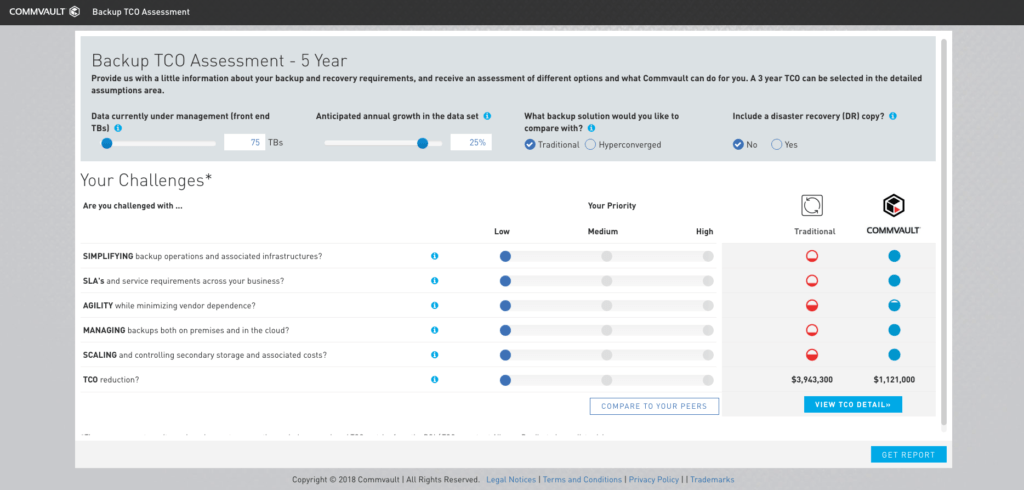Open info icon for disaster recovery copy

click(893, 116)
